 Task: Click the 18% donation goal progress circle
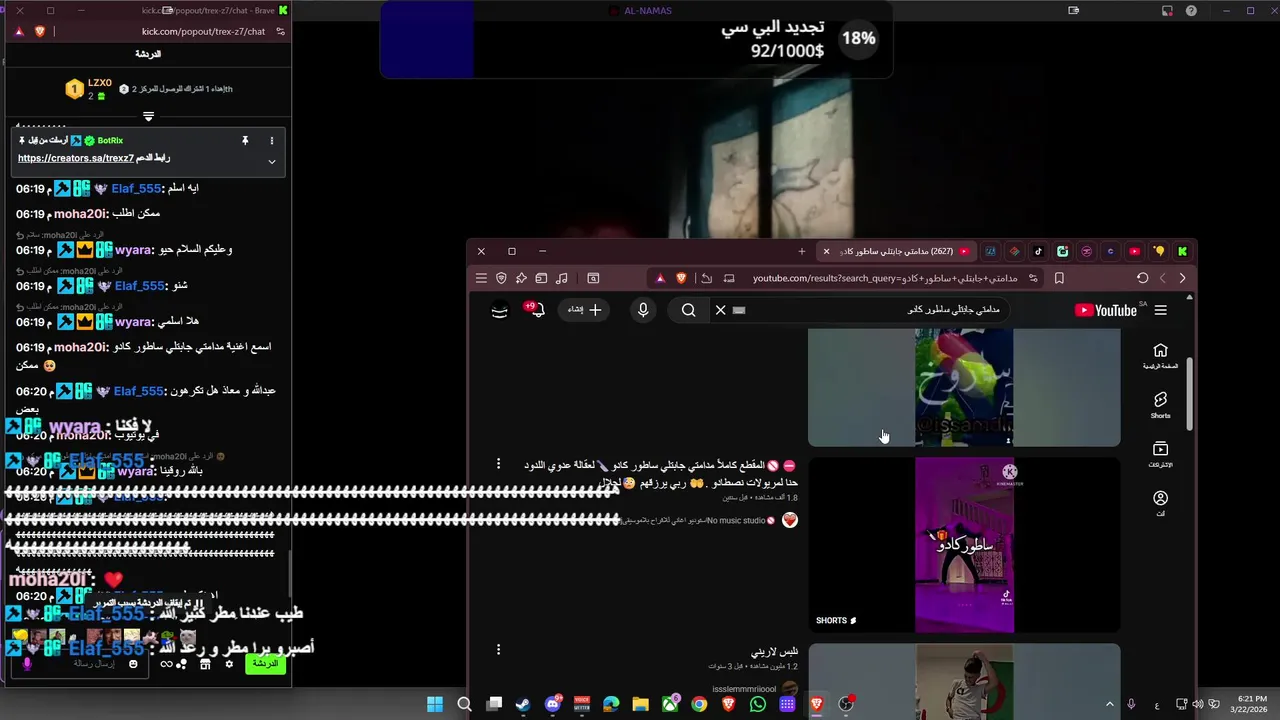[858, 38]
